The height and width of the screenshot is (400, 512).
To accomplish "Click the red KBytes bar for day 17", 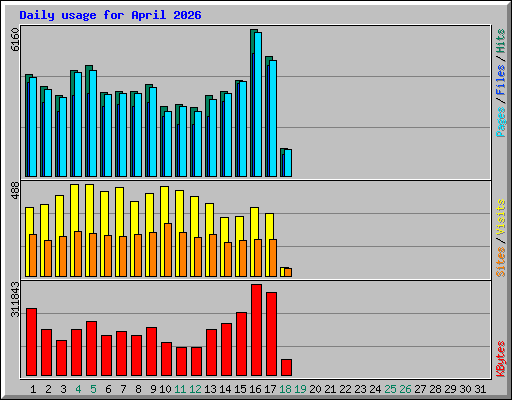I will [271, 334].
